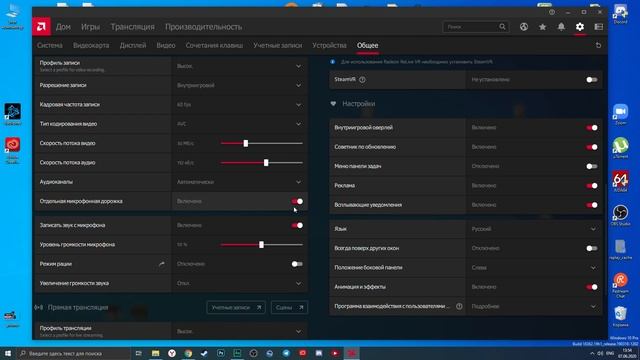Toggle the SteamVR switch
Viewport: 640px width, 360px height.
tap(592, 80)
